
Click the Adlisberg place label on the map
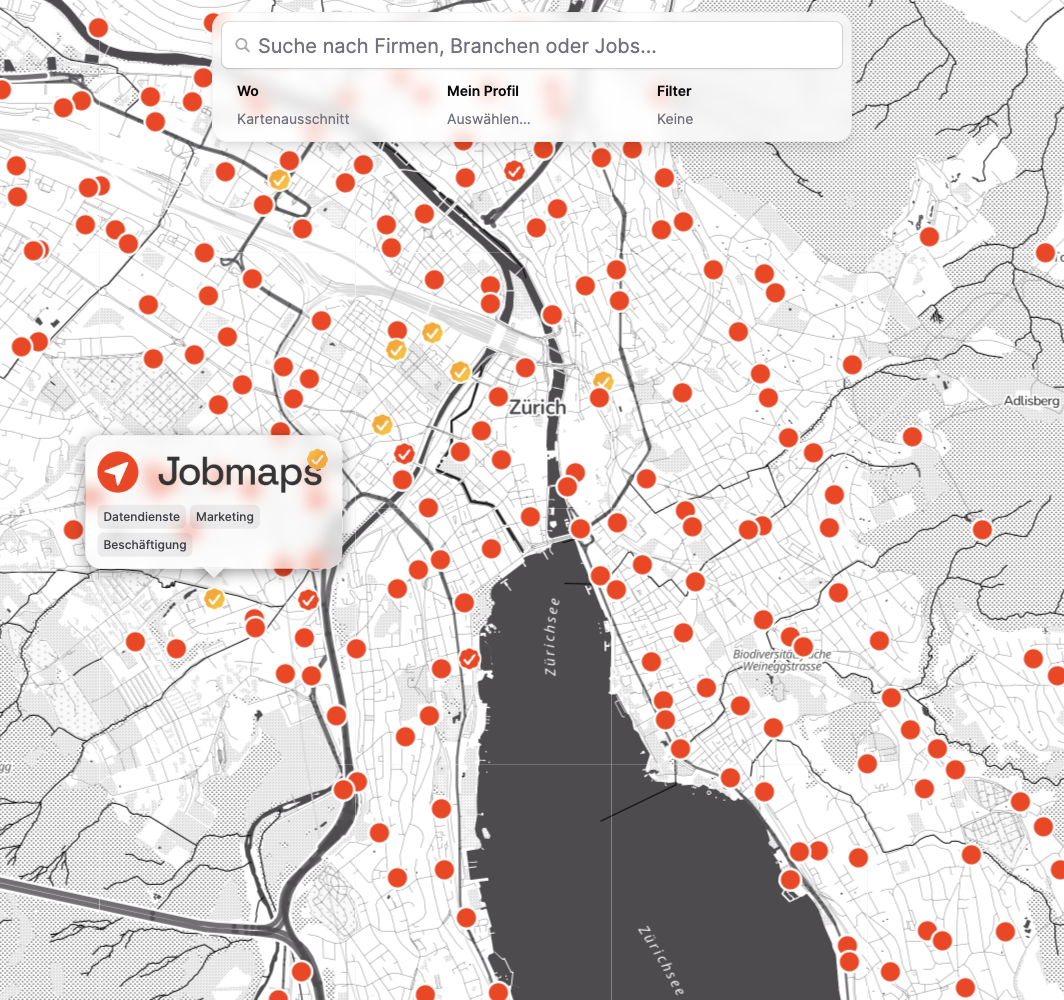click(x=1031, y=401)
